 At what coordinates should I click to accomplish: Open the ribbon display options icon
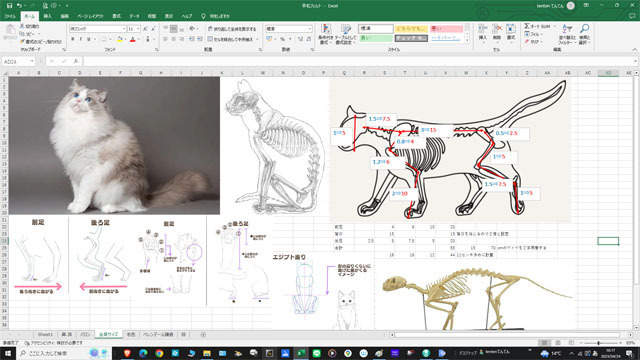[x=586, y=6]
